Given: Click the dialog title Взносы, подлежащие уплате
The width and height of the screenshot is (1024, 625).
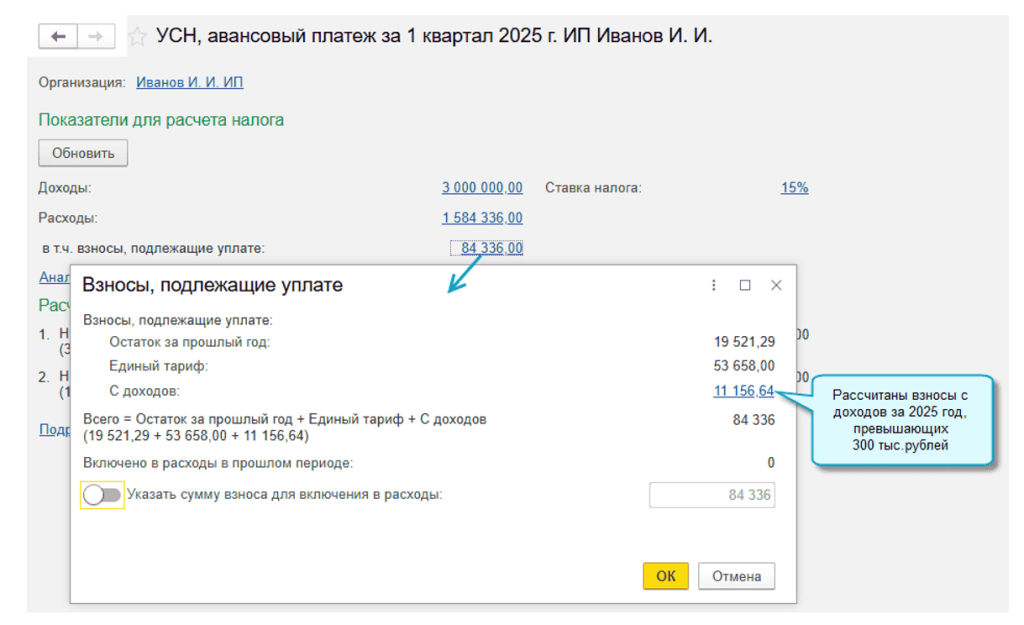Looking at the screenshot, I should [x=212, y=285].
